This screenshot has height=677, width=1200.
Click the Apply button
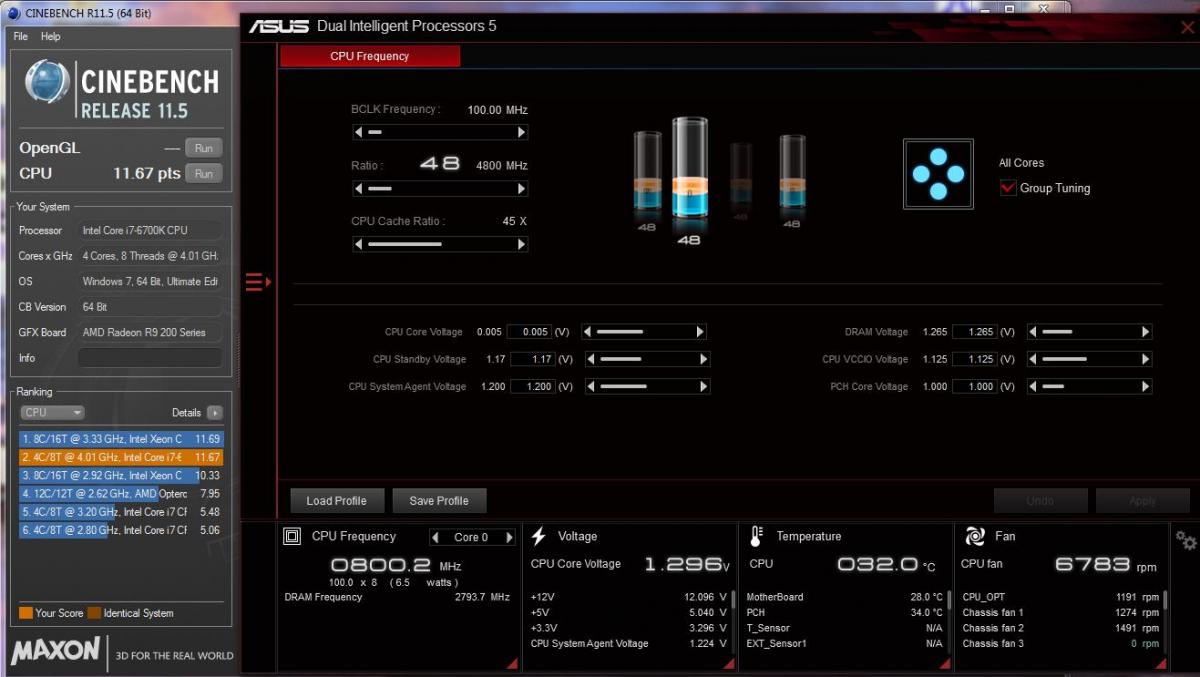pos(1142,500)
